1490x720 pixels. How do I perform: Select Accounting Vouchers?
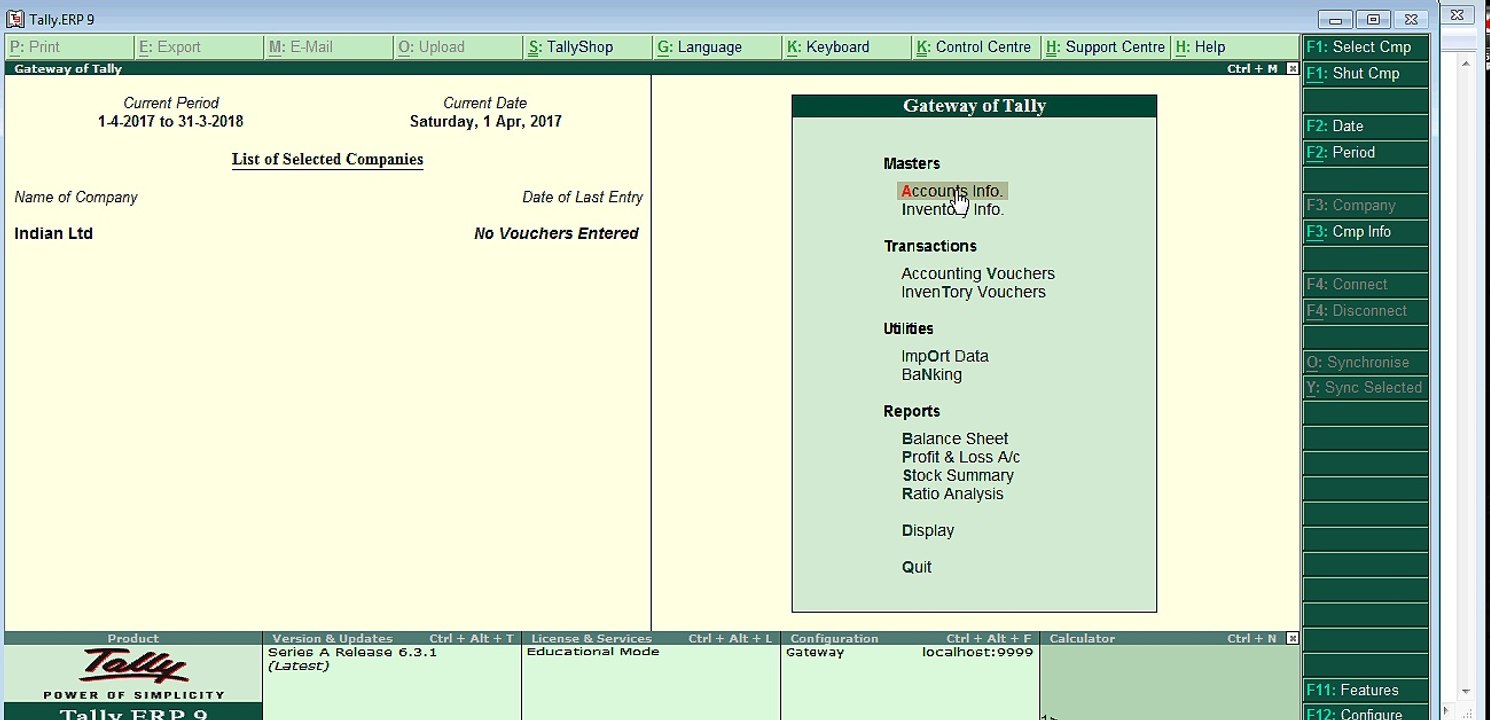978,274
